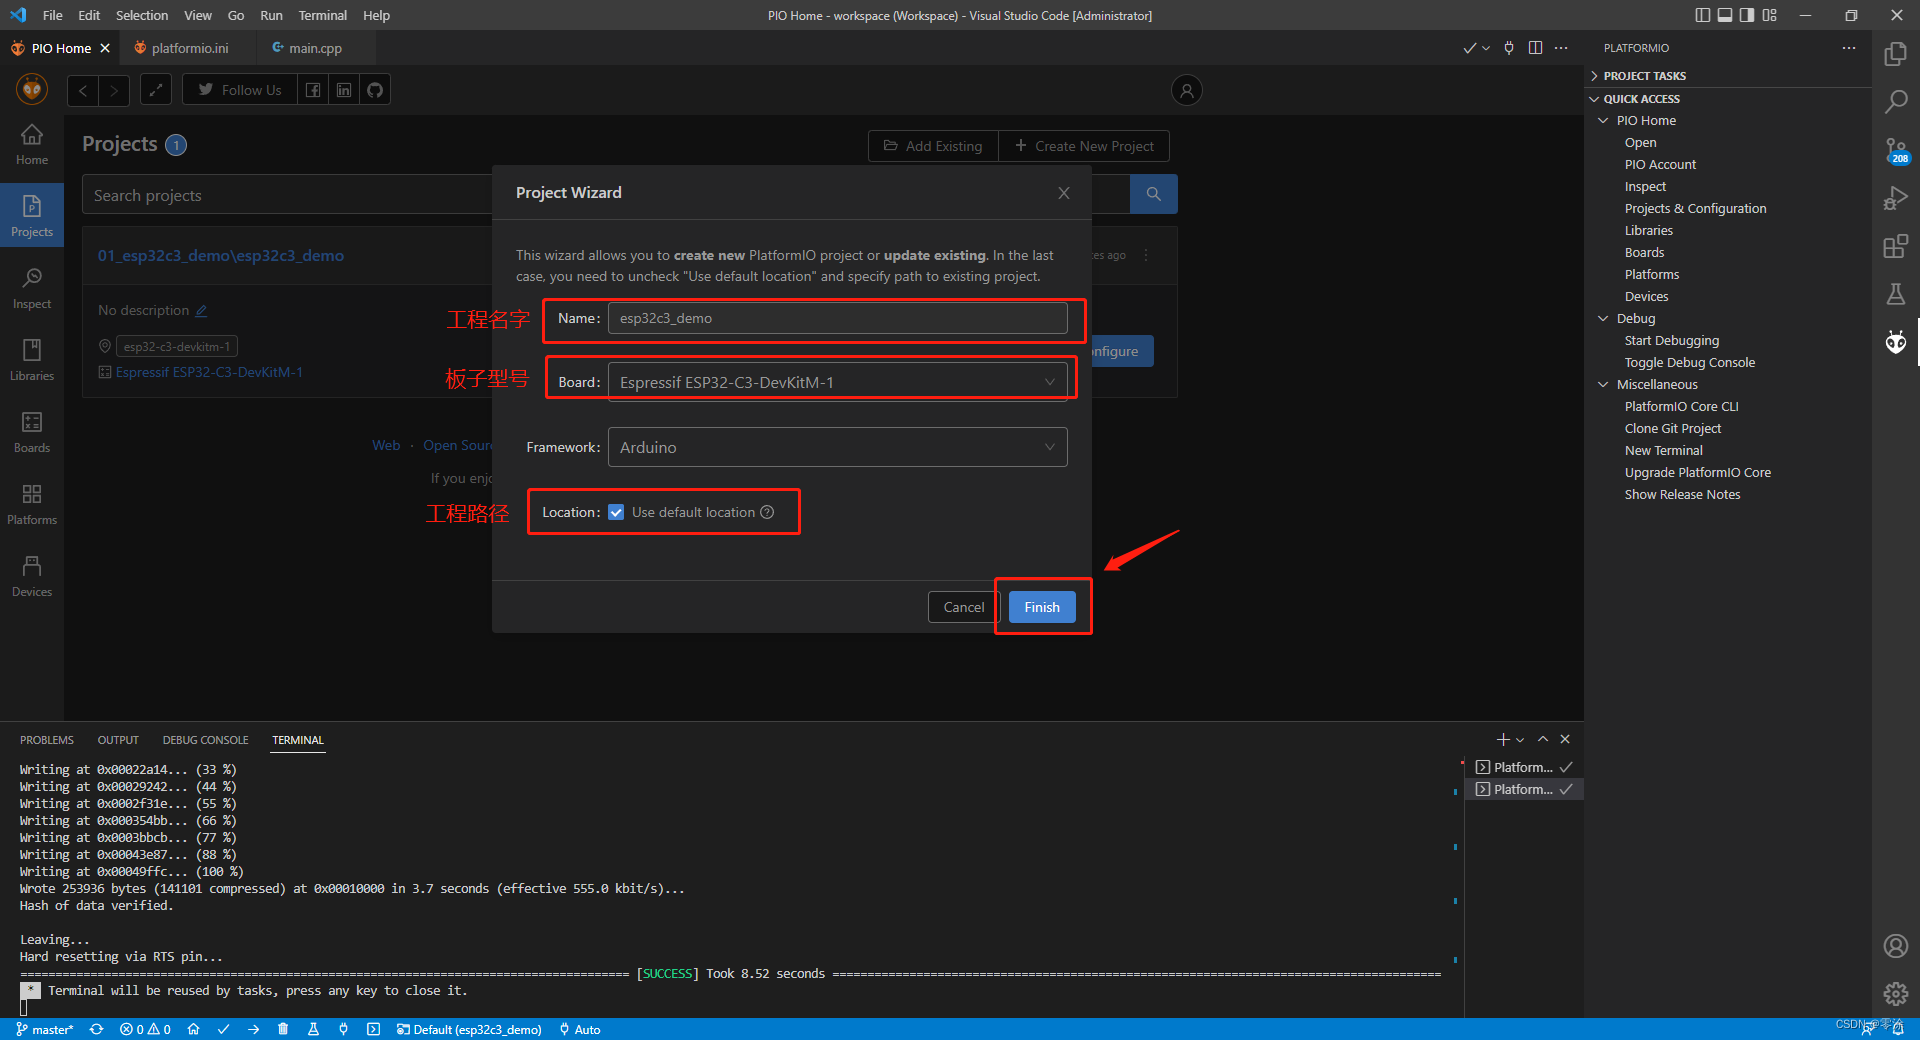
Task: Click PlatformIO Upload arrow in status bar
Action: tap(254, 1029)
